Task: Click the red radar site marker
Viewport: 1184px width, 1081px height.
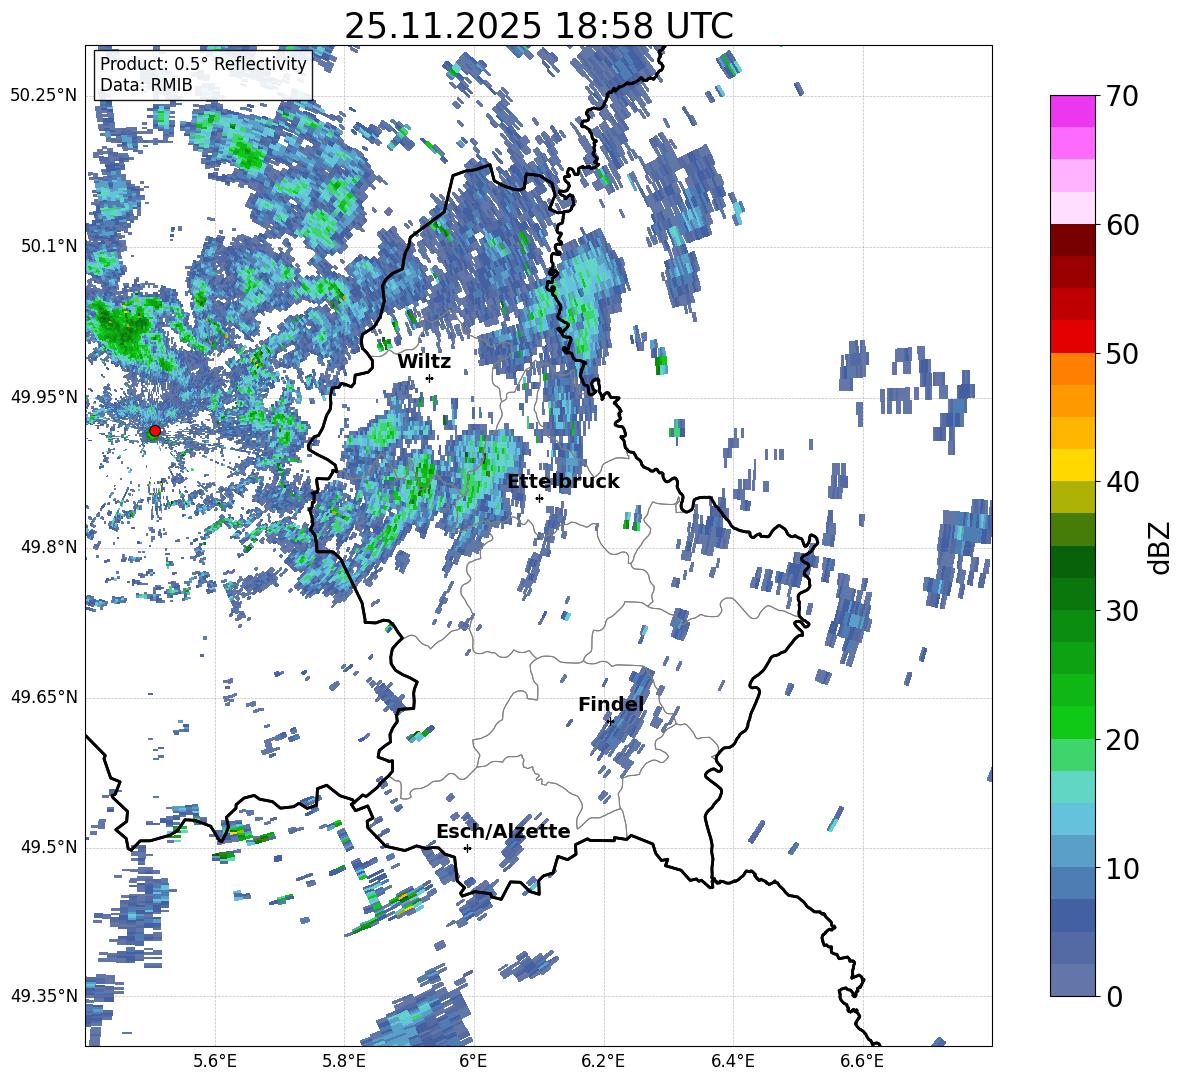Action: [x=154, y=430]
